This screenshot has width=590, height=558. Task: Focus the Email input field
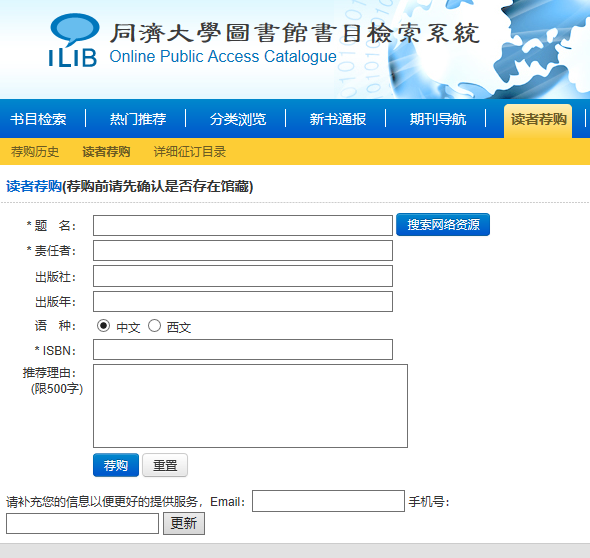pyautogui.click(x=328, y=501)
